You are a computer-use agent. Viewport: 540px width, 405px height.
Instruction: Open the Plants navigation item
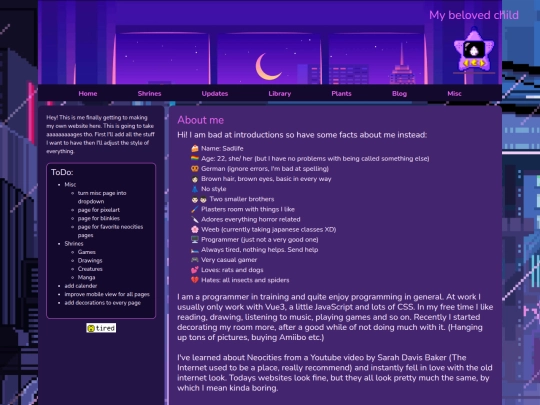341,93
